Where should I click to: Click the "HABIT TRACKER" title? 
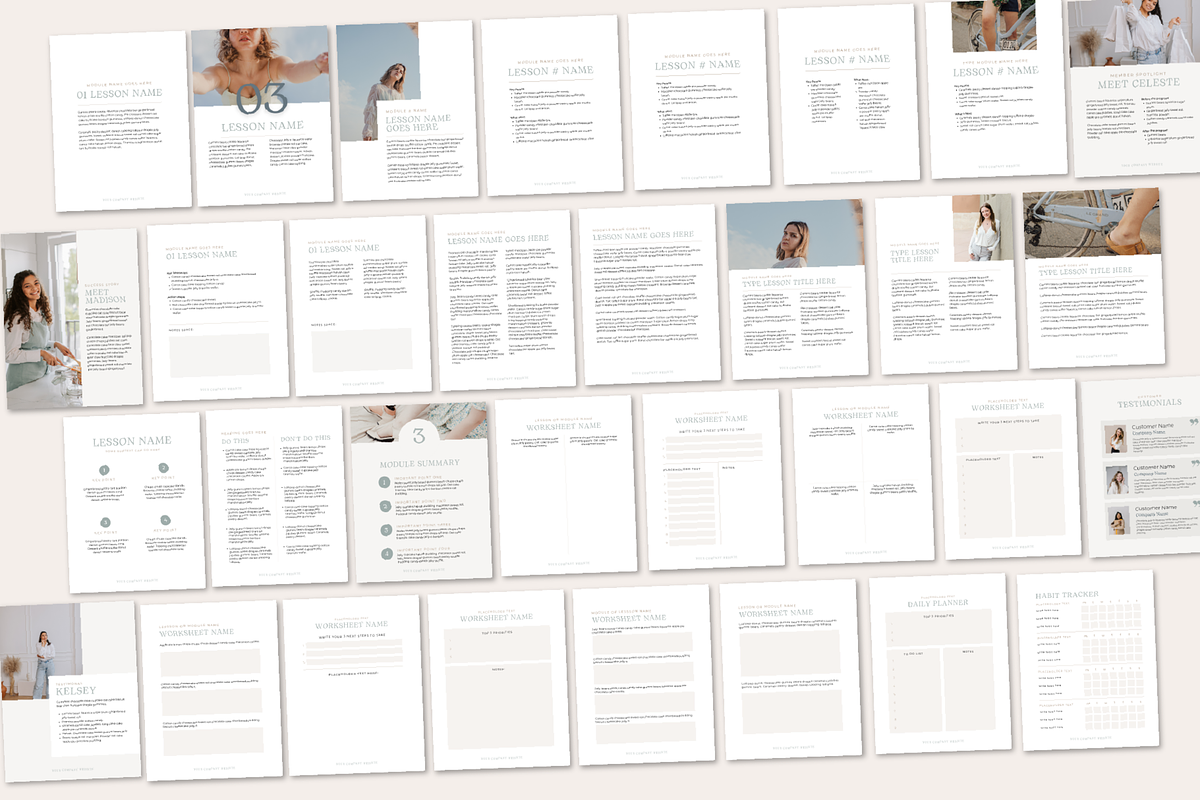click(x=1066, y=595)
